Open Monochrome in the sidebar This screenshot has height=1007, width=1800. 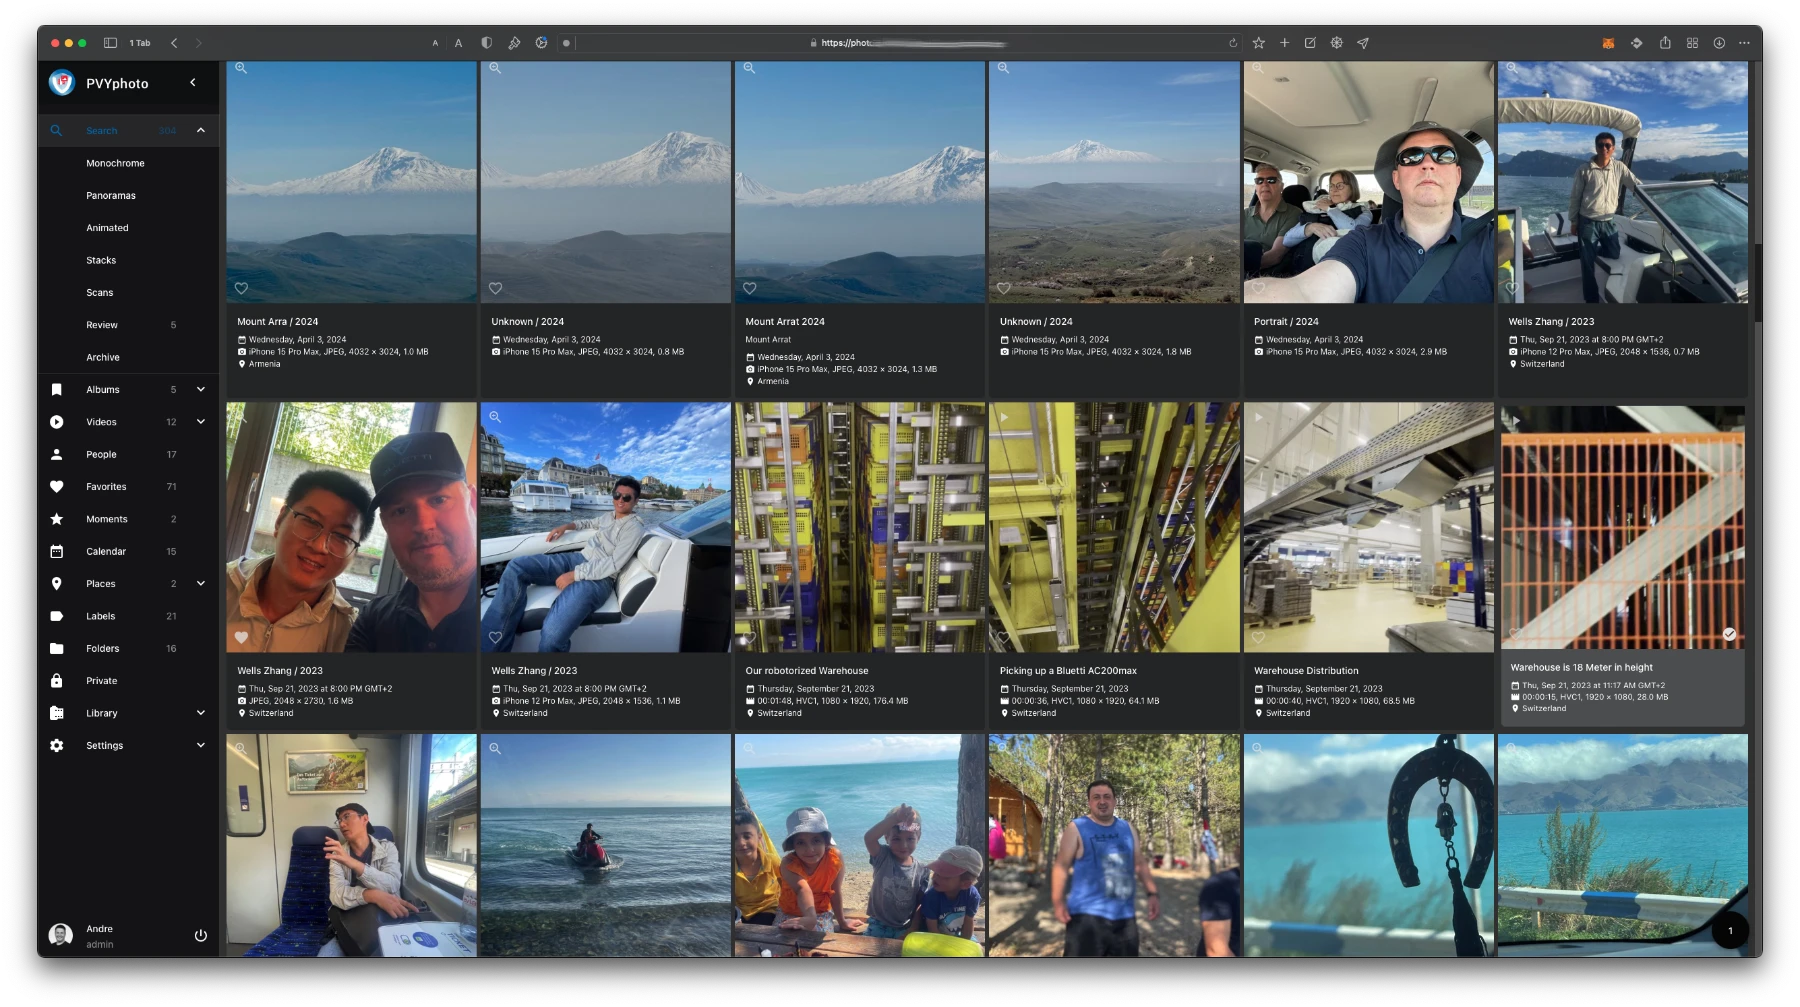pos(115,163)
